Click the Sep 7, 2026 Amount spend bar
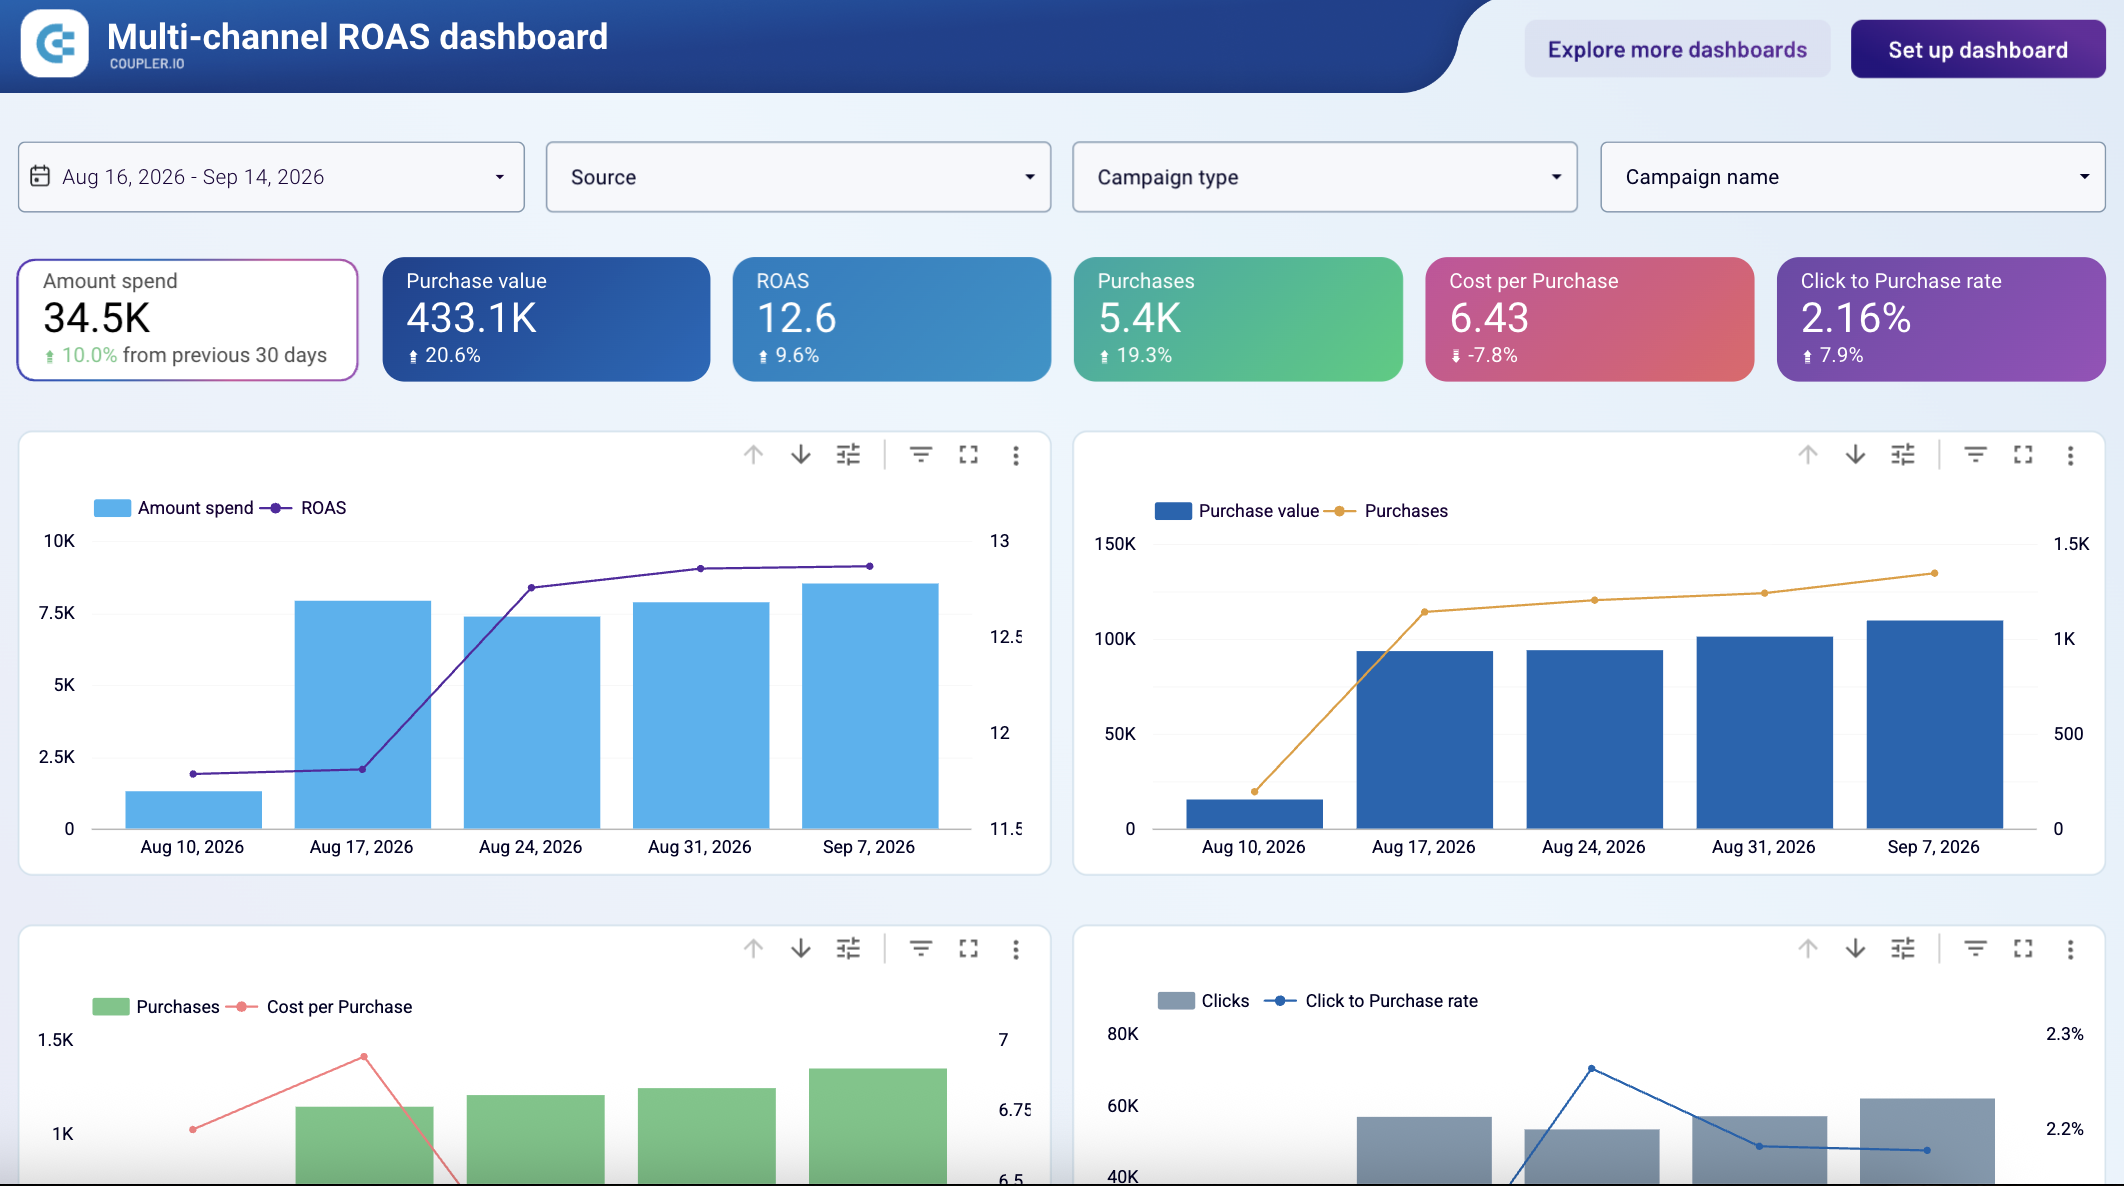 click(x=870, y=706)
